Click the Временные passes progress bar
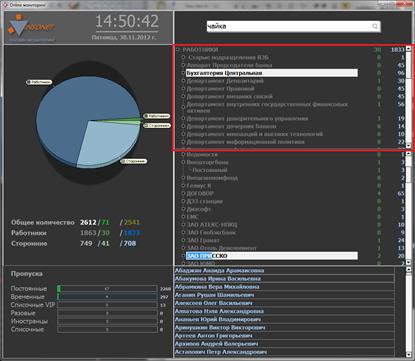Image resolution: width=415 pixels, height=361 pixels. 107,296
